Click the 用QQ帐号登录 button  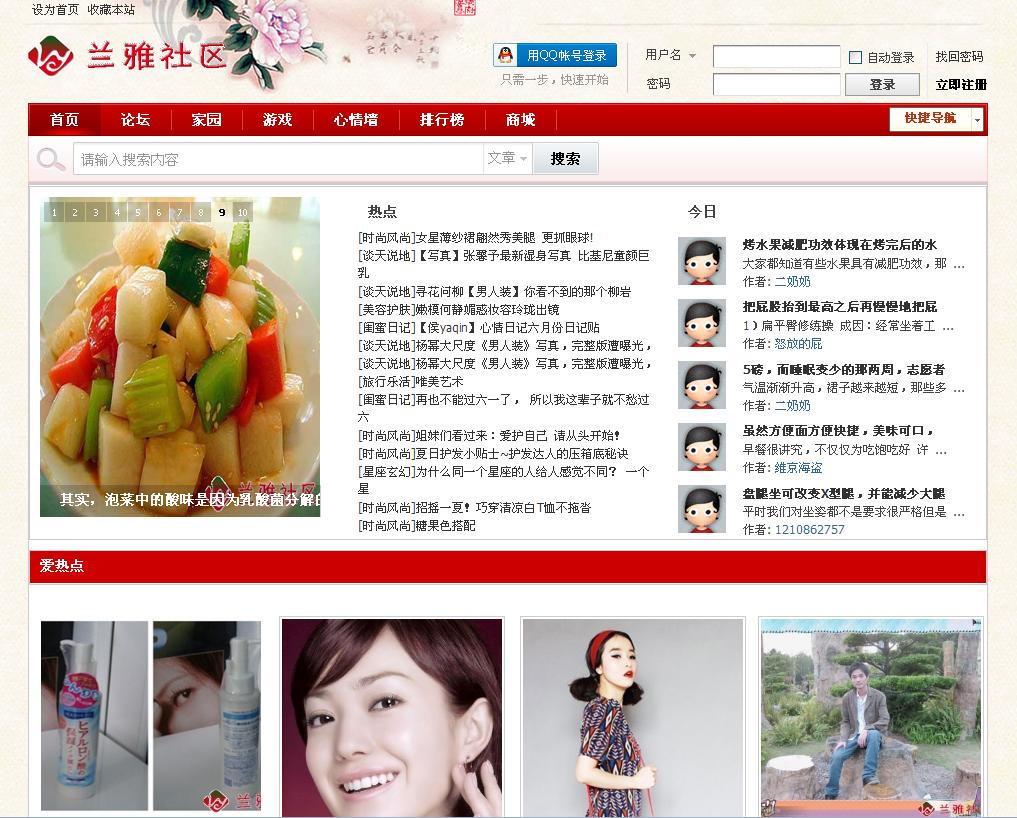pos(555,55)
